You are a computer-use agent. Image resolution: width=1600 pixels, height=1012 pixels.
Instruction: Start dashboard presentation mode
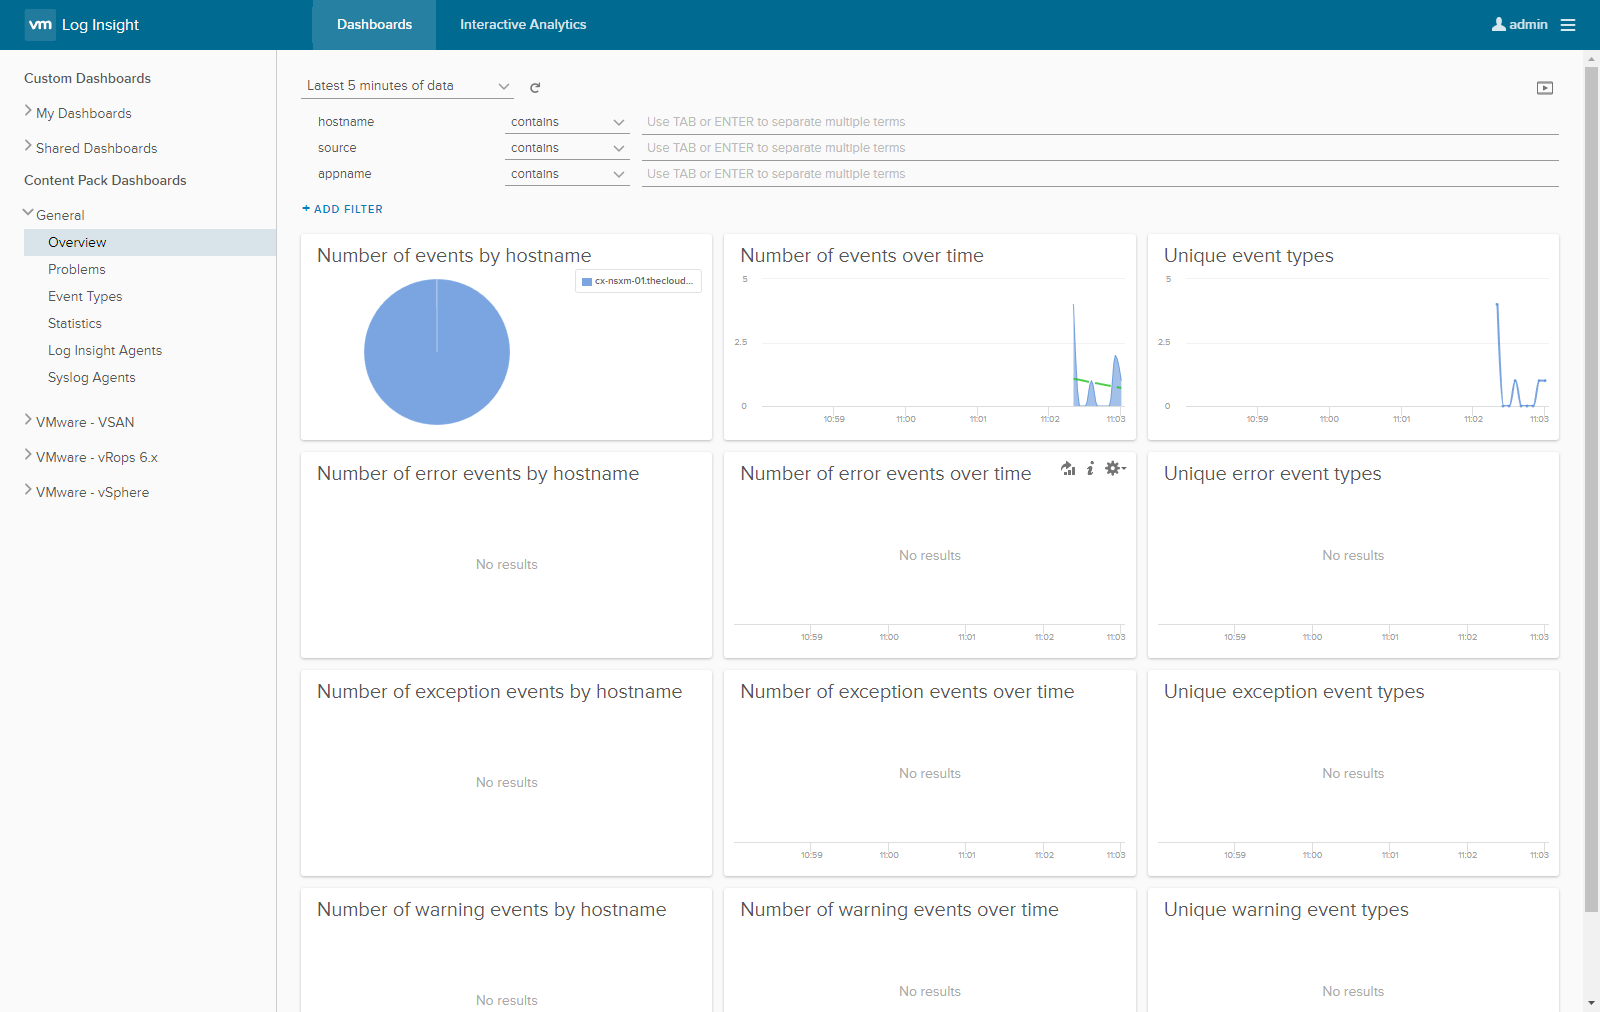1544,88
